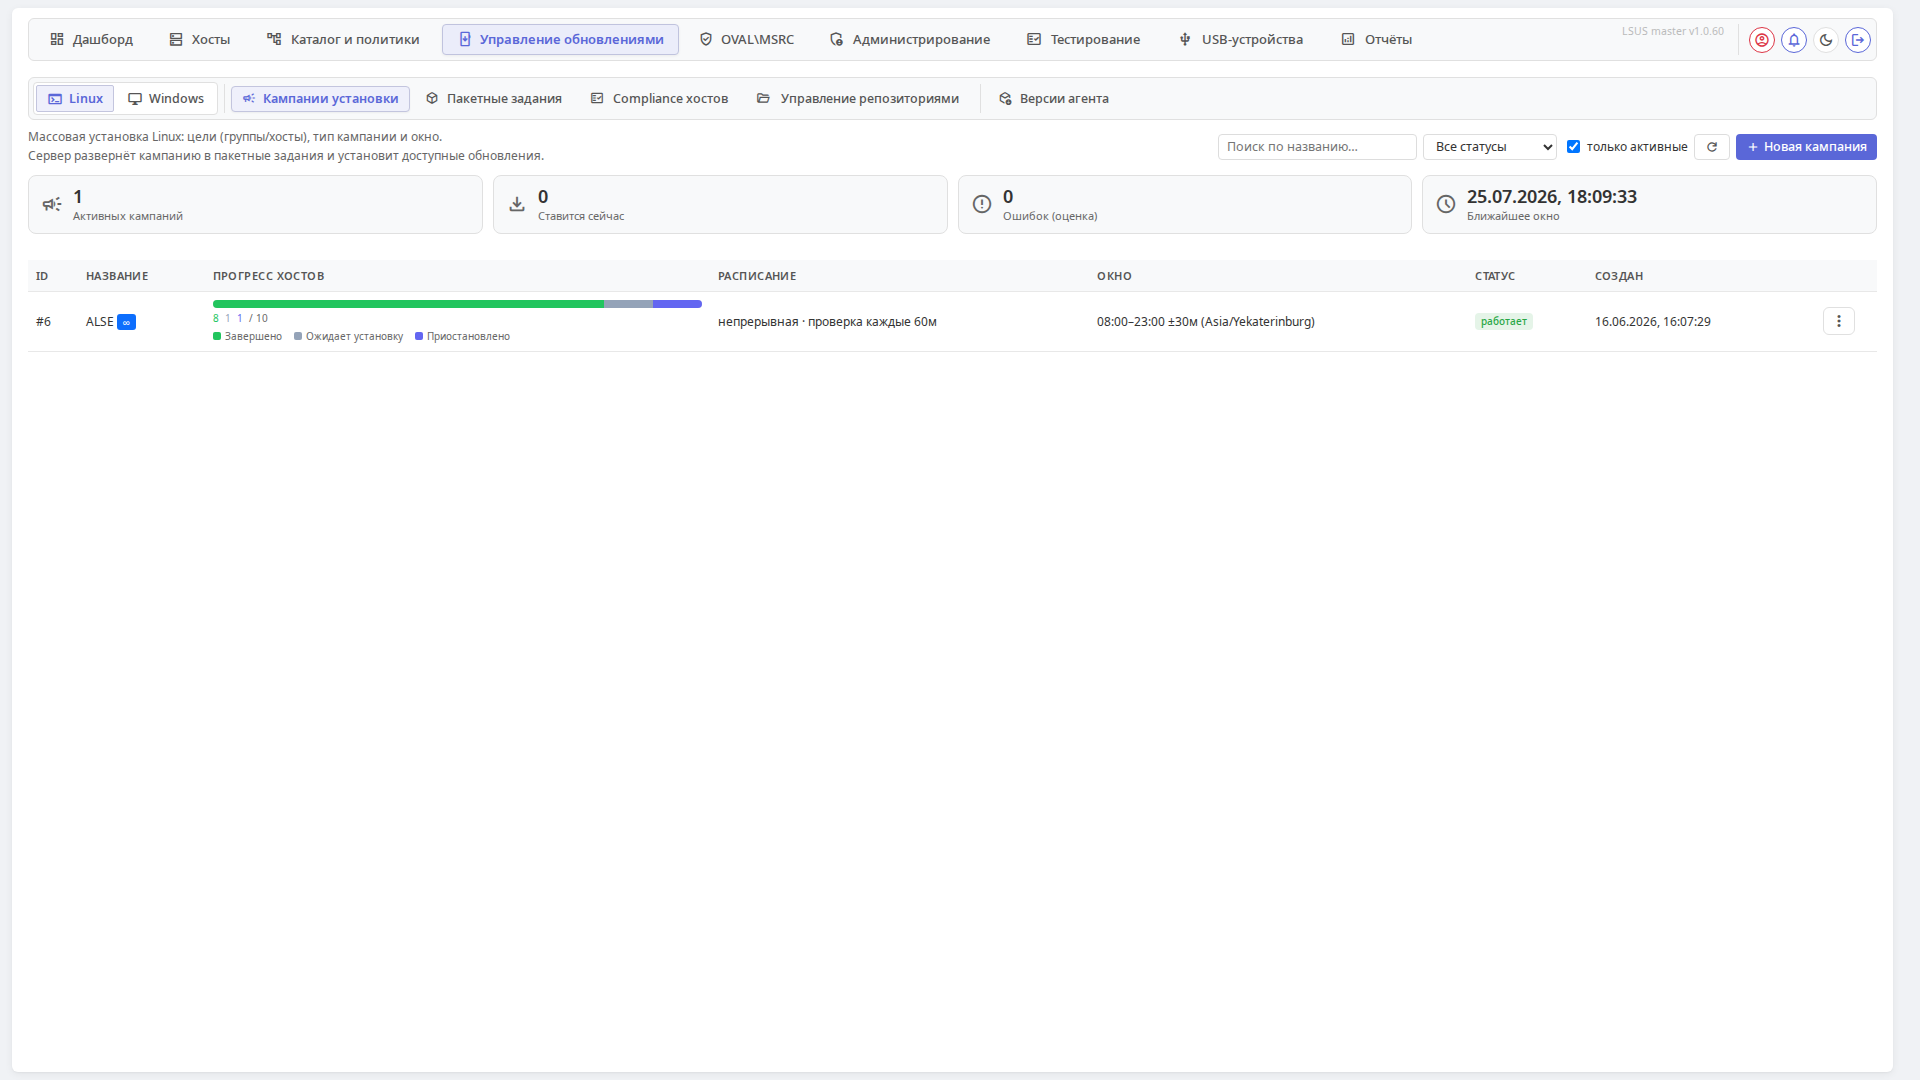Image resolution: width=1920 pixels, height=1080 pixels.
Task: Click the logout icon
Action: pyautogui.click(x=1857, y=40)
